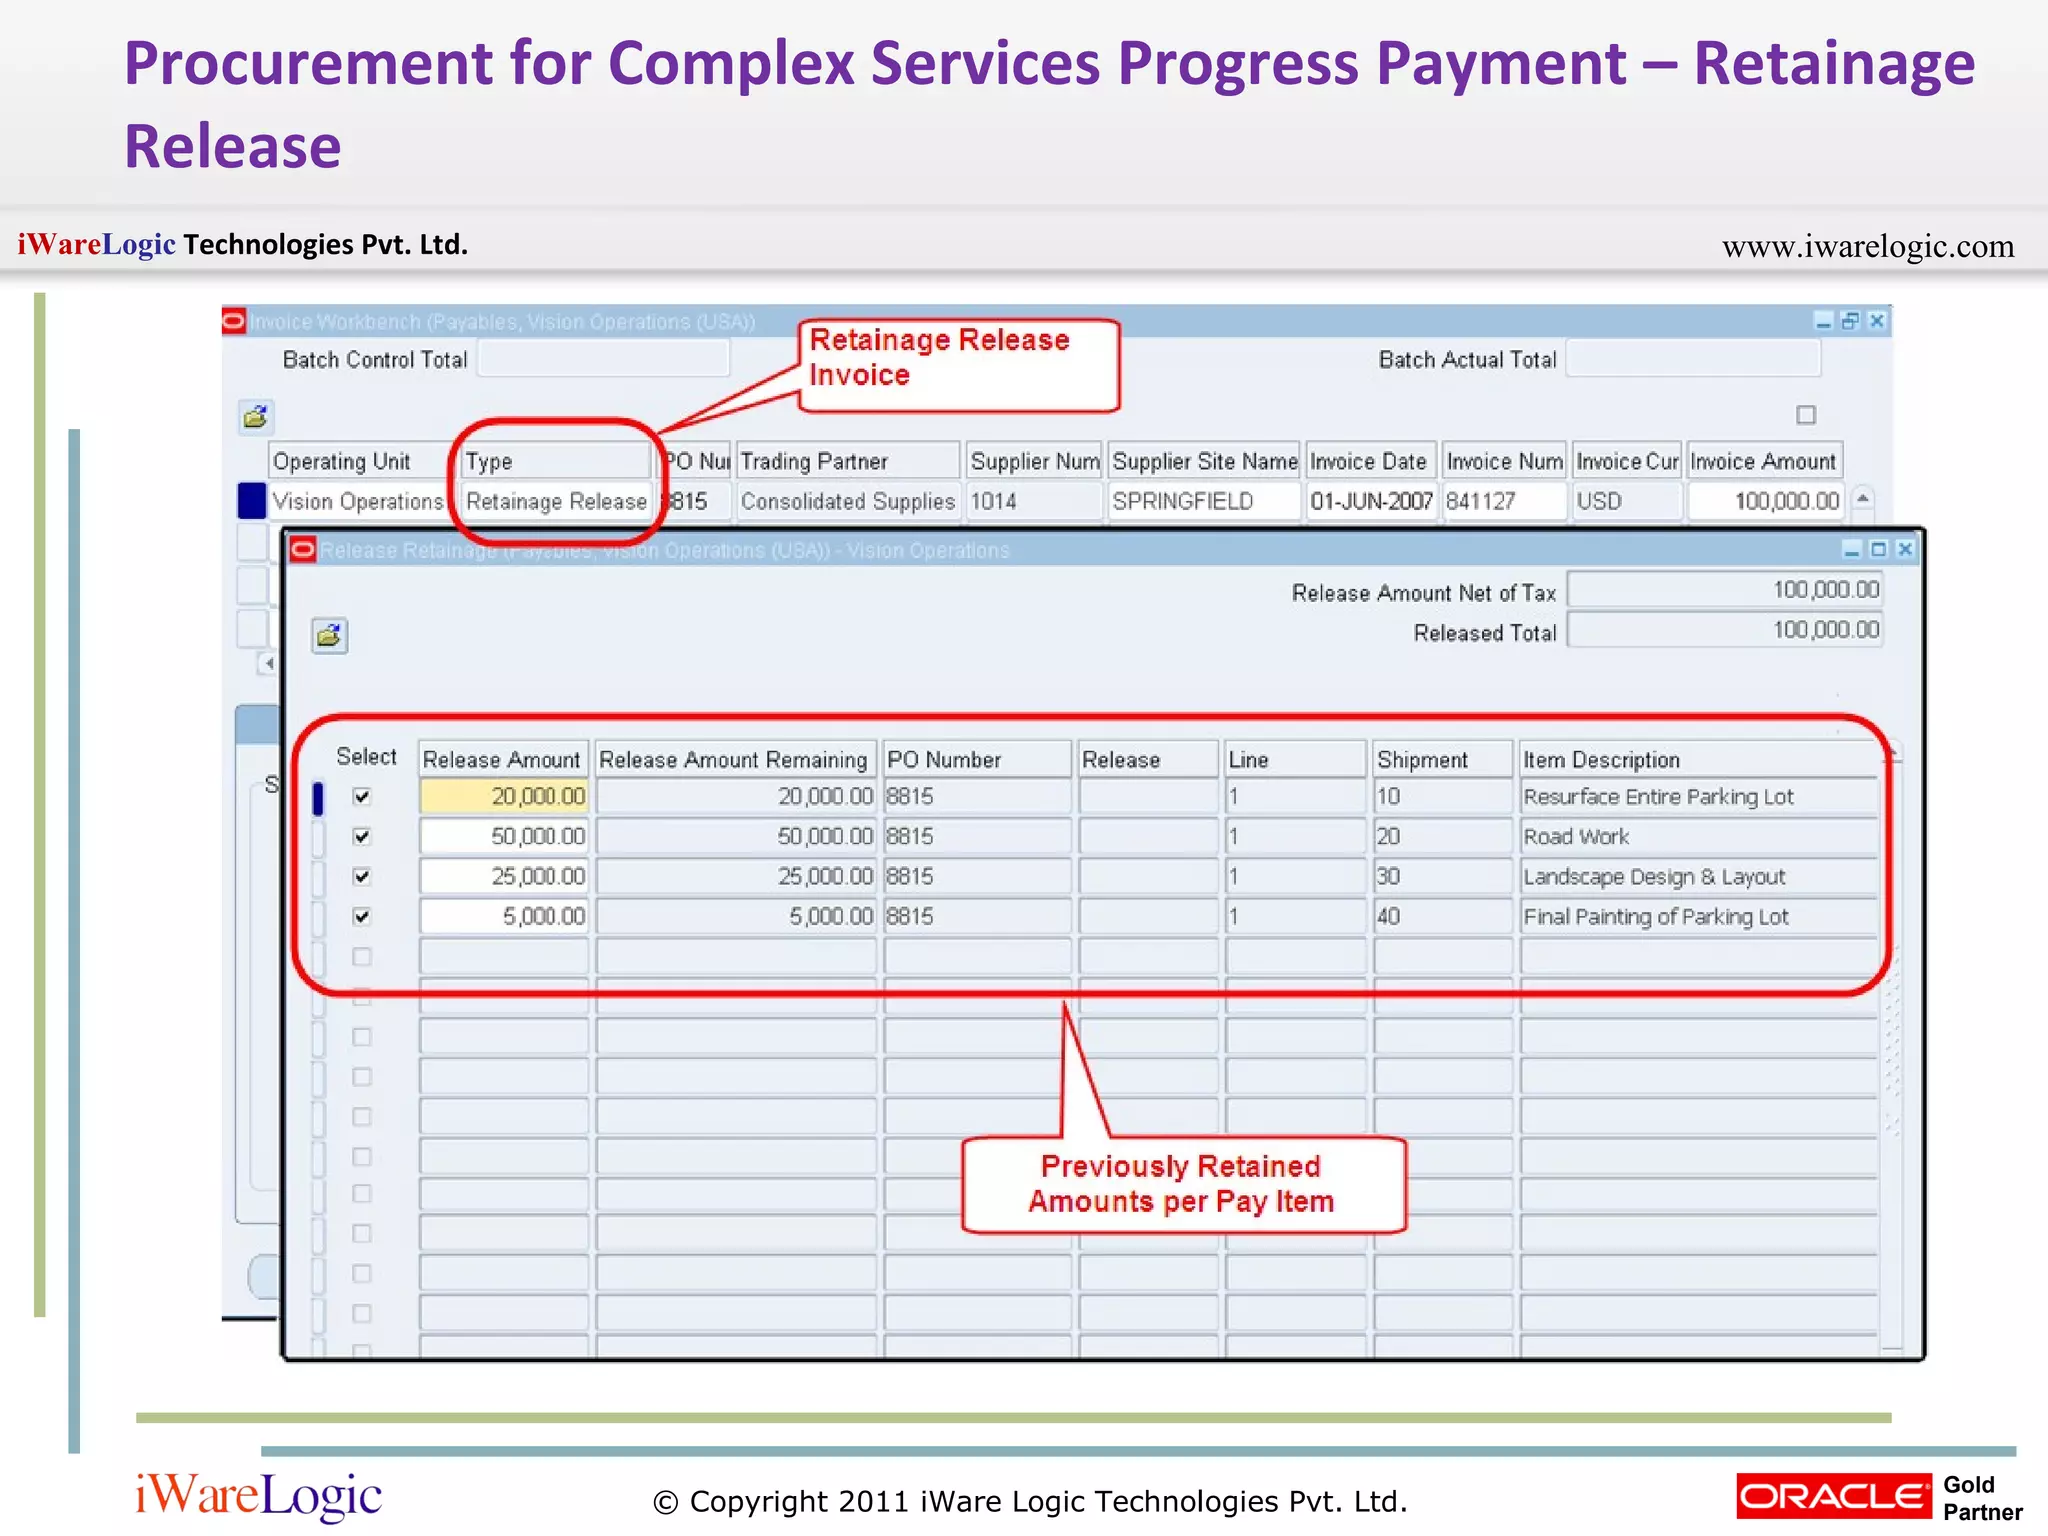Minimize the Invoice Workbench window
2048x1536 pixels.
click(x=1823, y=321)
